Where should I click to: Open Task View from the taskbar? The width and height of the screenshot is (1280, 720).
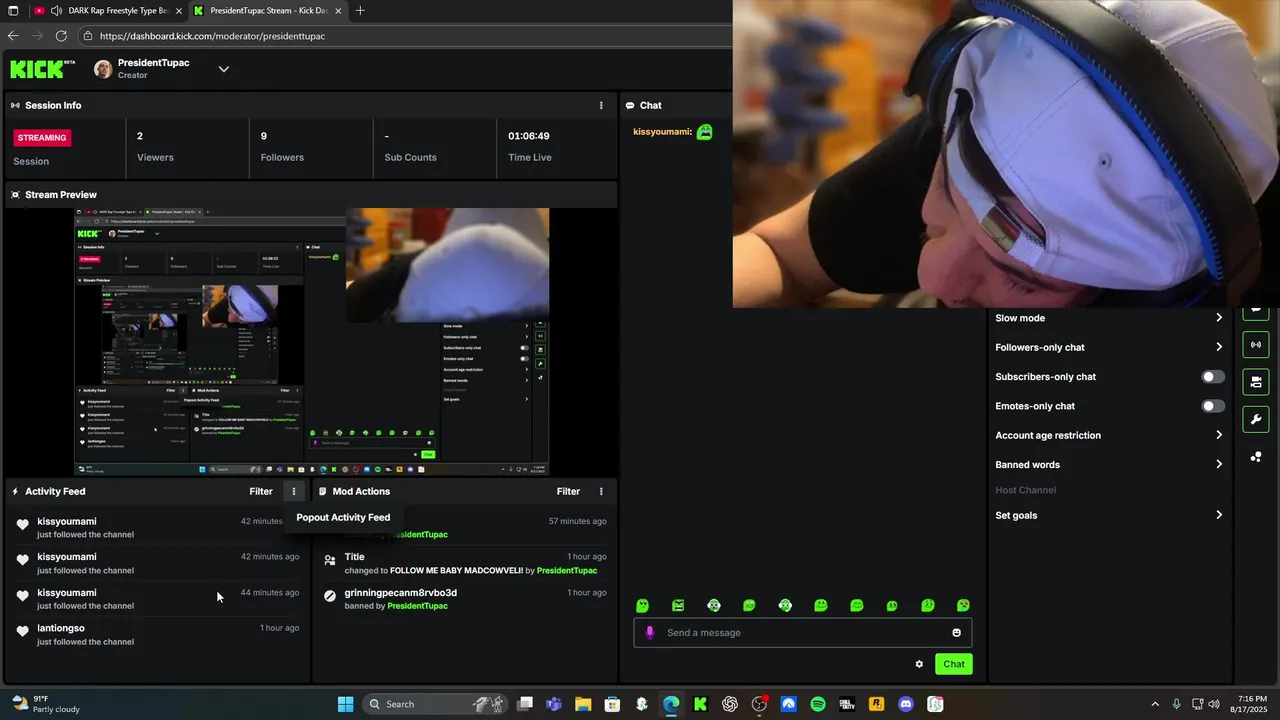pos(525,704)
